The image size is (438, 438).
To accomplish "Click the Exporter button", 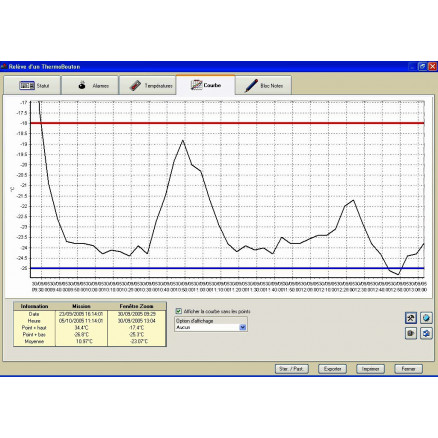I will 332,369.
